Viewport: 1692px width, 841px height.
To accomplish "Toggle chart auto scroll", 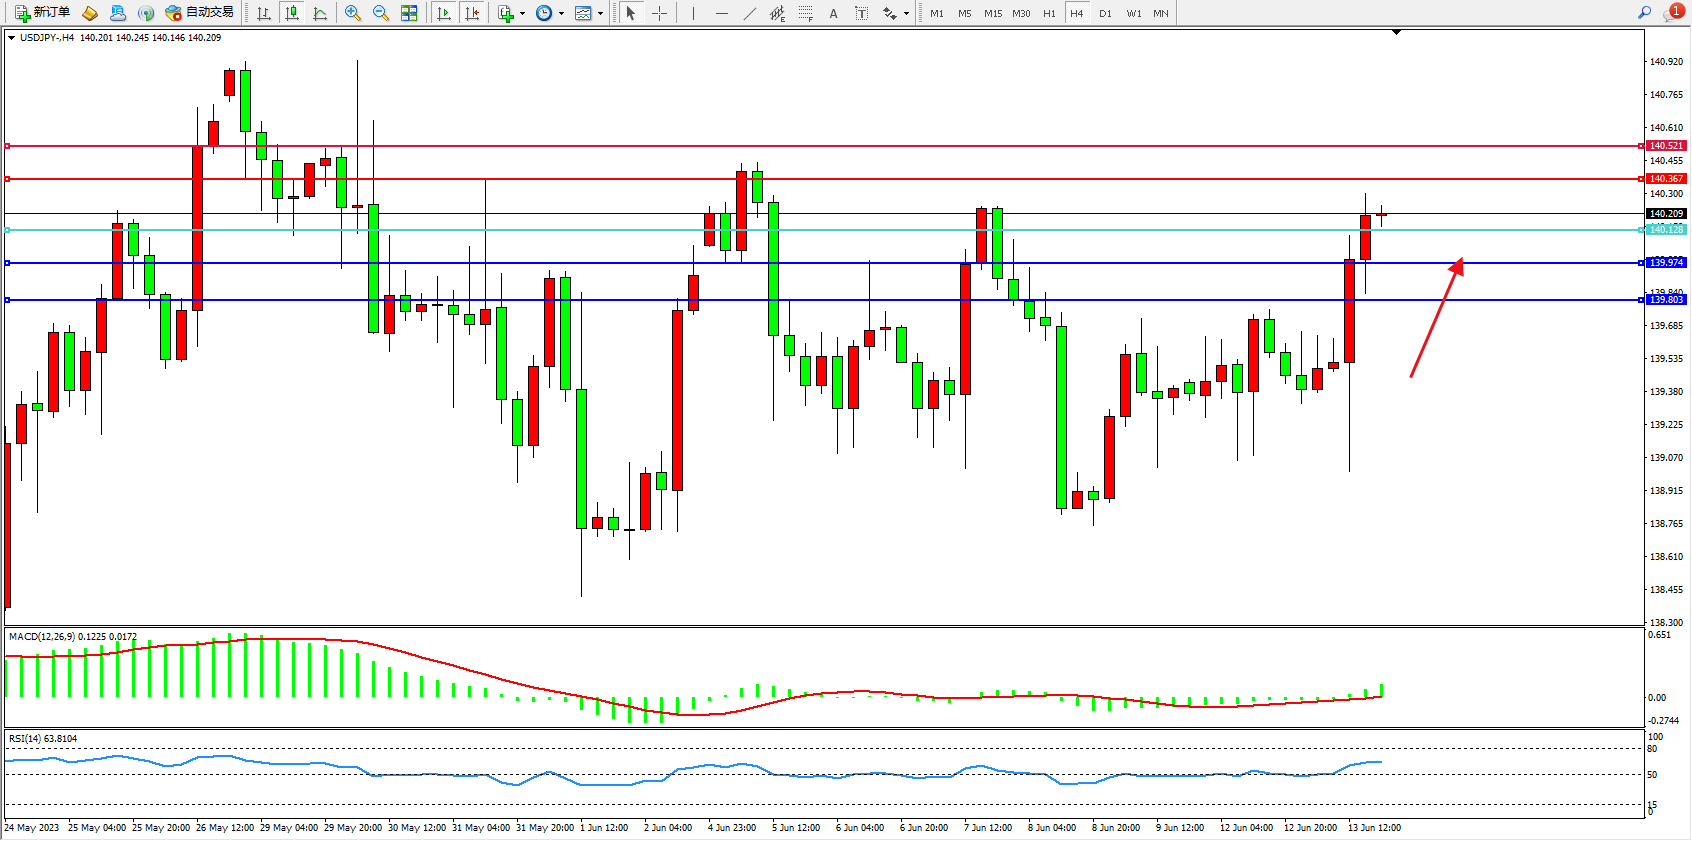I will pyautogui.click(x=444, y=13).
